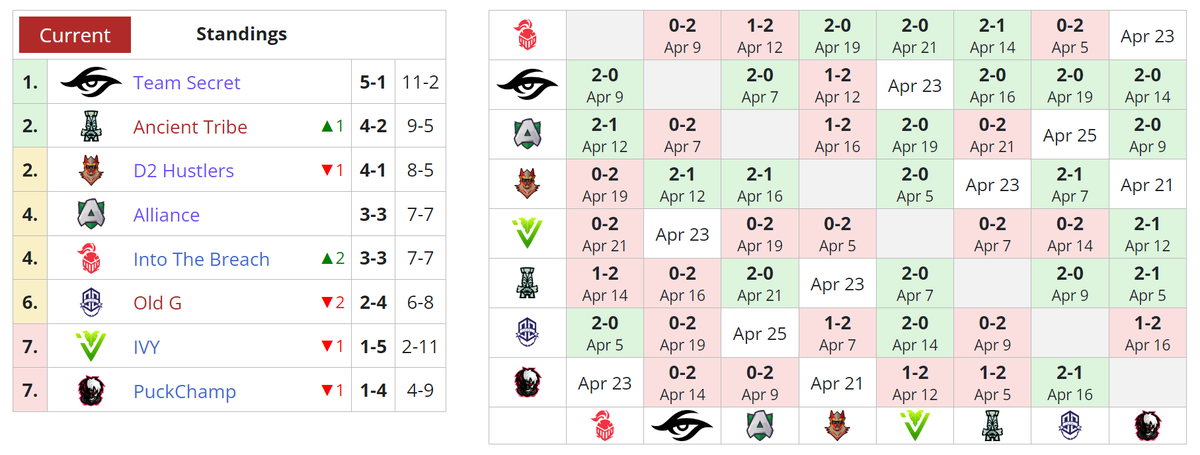Screen dimensions: 1200x455
Task: Select the 2-0 Apr 9 result in Team Secret row
Action: (x=604, y=86)
